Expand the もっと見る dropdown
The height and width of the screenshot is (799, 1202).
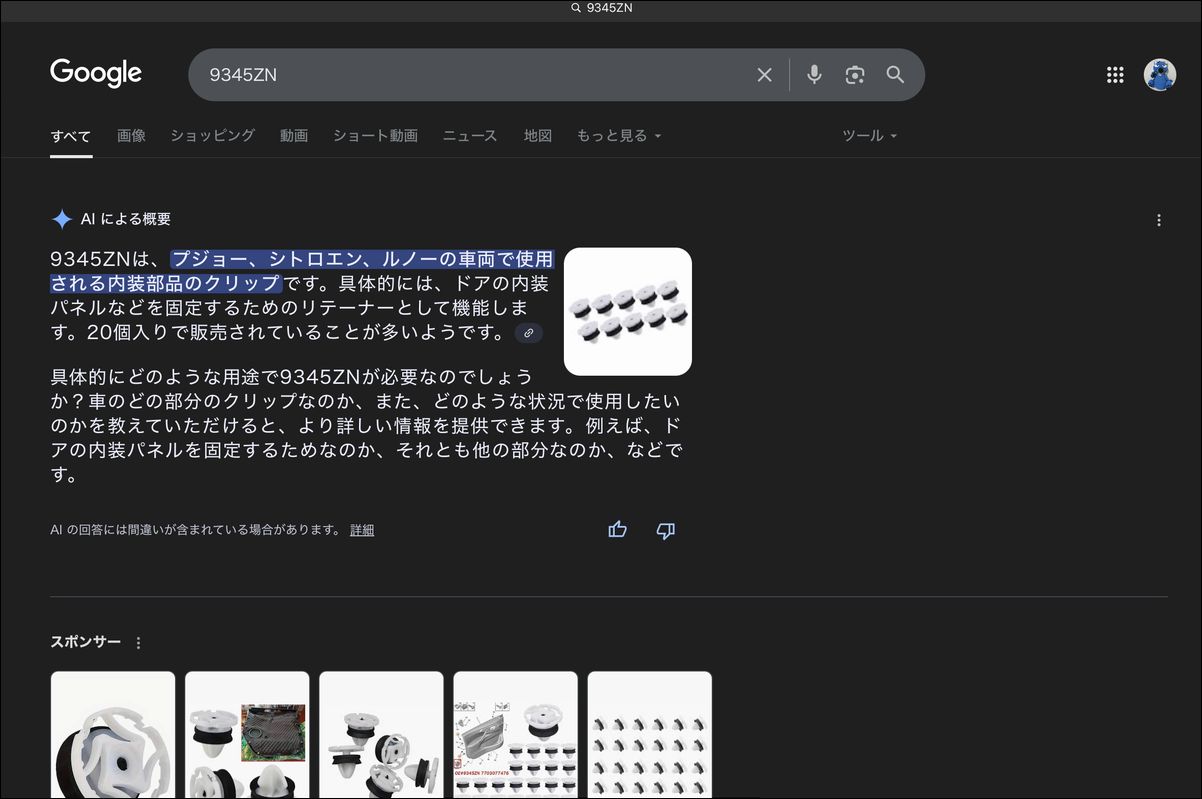pyautogui.click(x=619, y=136)
